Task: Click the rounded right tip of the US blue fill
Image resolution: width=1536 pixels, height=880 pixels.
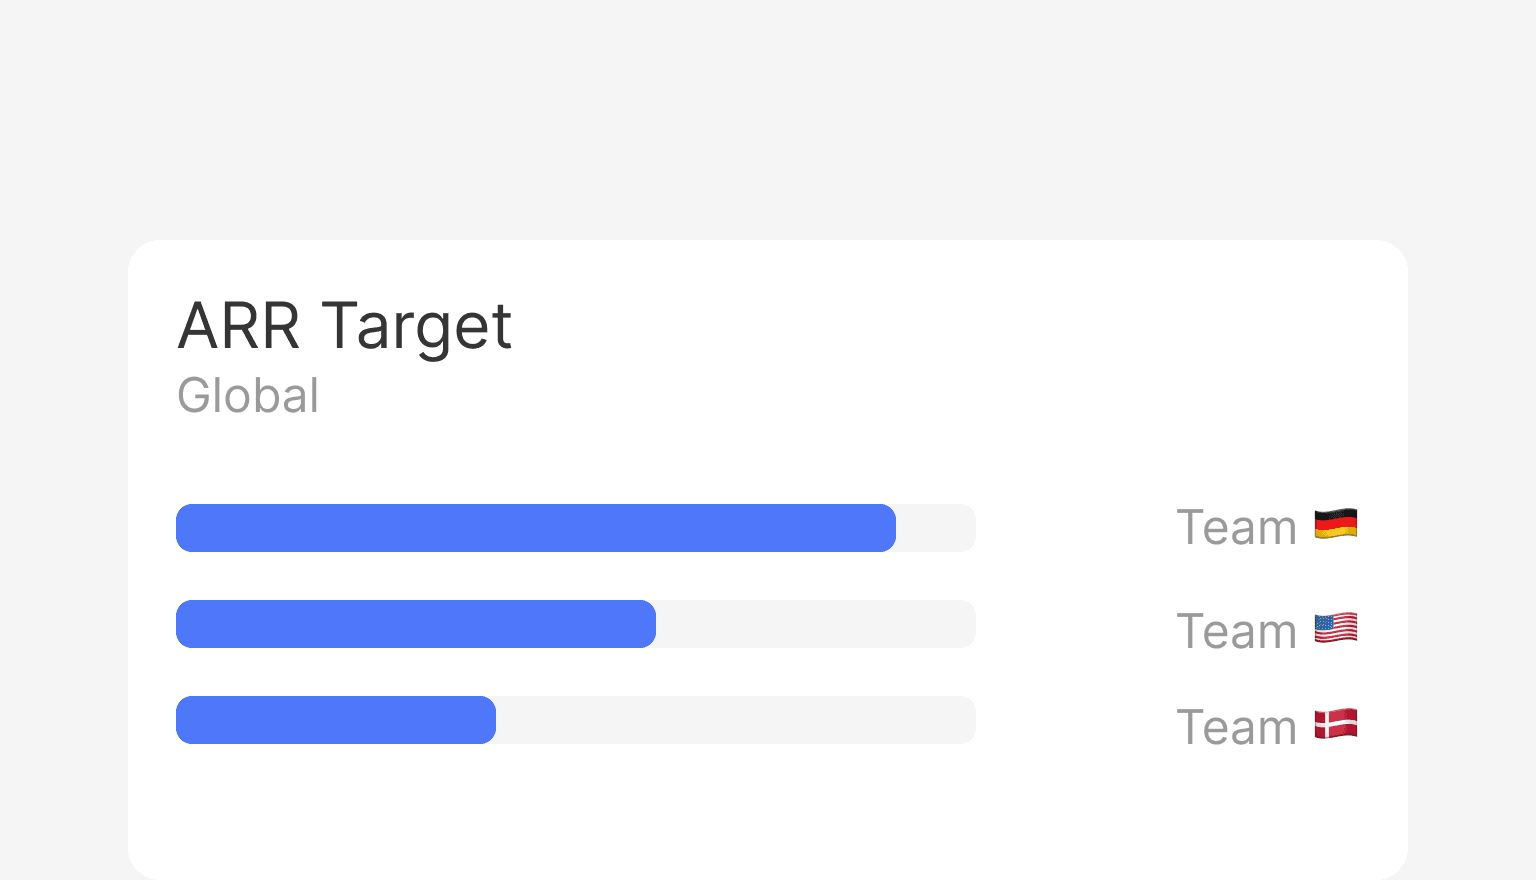Action: coord(648,624)
